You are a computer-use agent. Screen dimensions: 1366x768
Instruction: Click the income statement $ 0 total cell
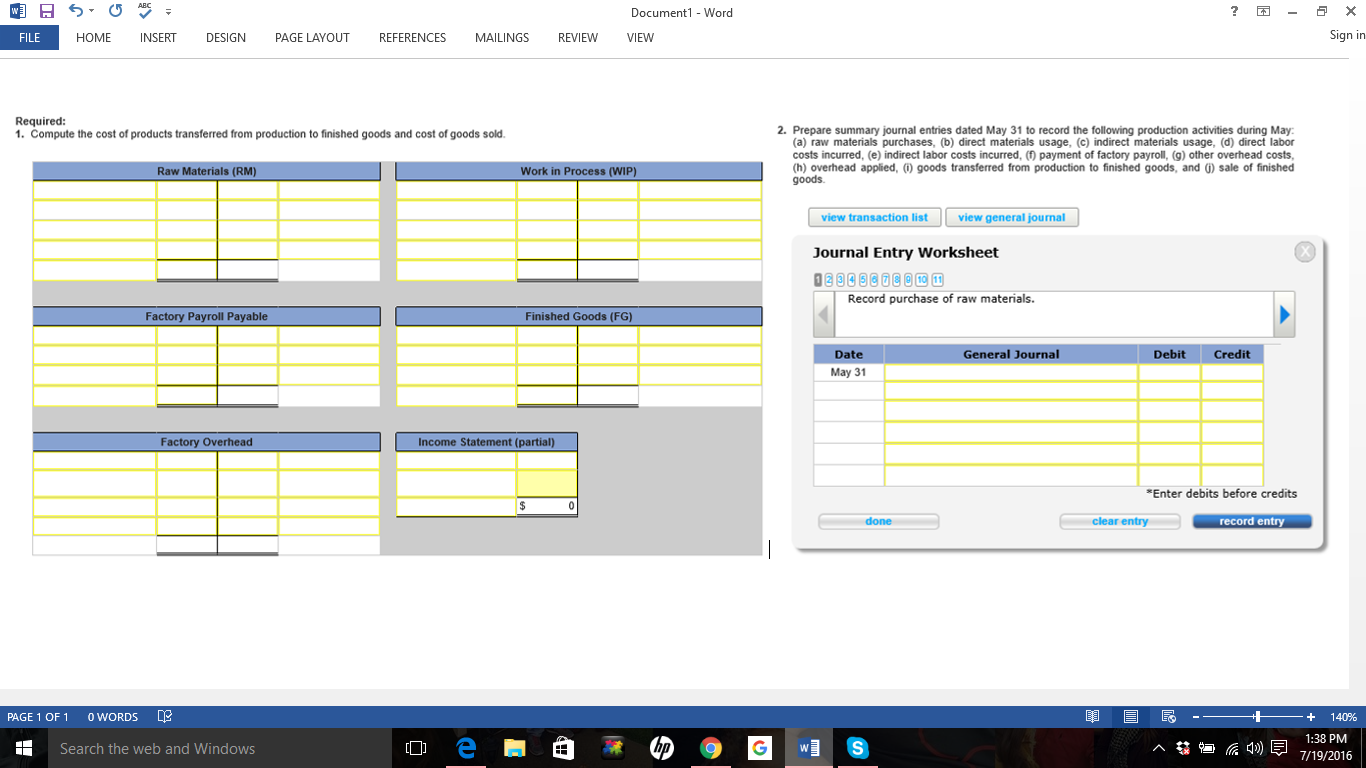[x=546, y=506]
